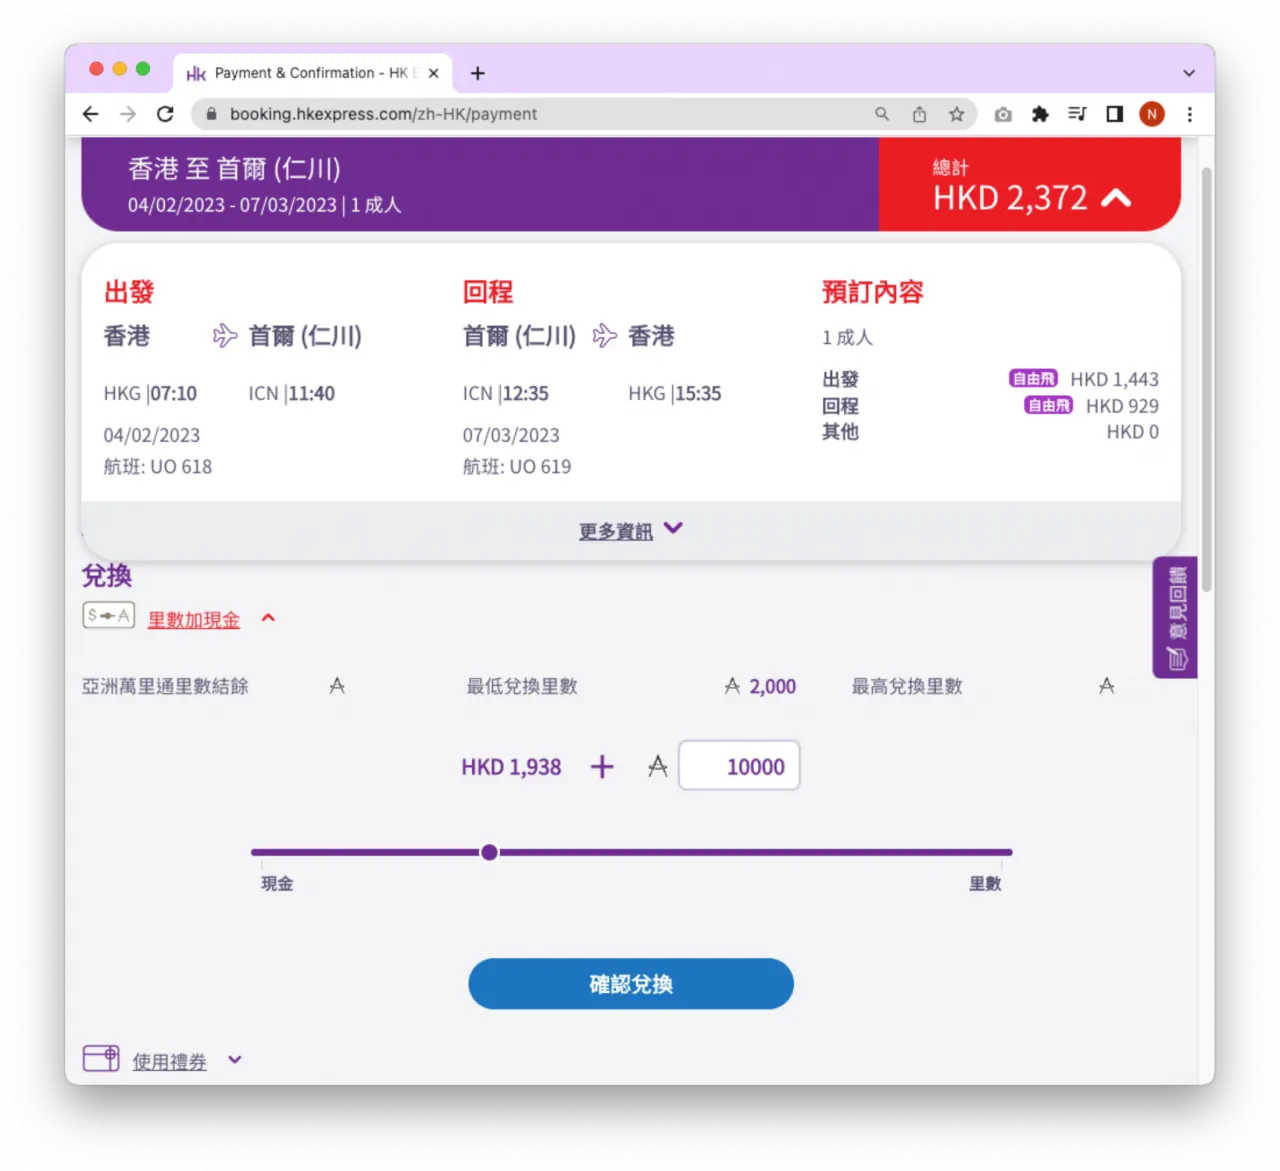
Task: Click the 里數 end of the slider
Action: (x=985, y=883)
